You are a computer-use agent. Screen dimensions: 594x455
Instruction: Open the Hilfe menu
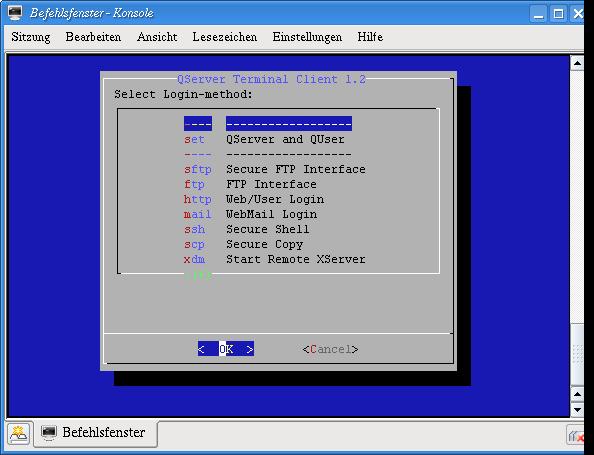(370, 37)
